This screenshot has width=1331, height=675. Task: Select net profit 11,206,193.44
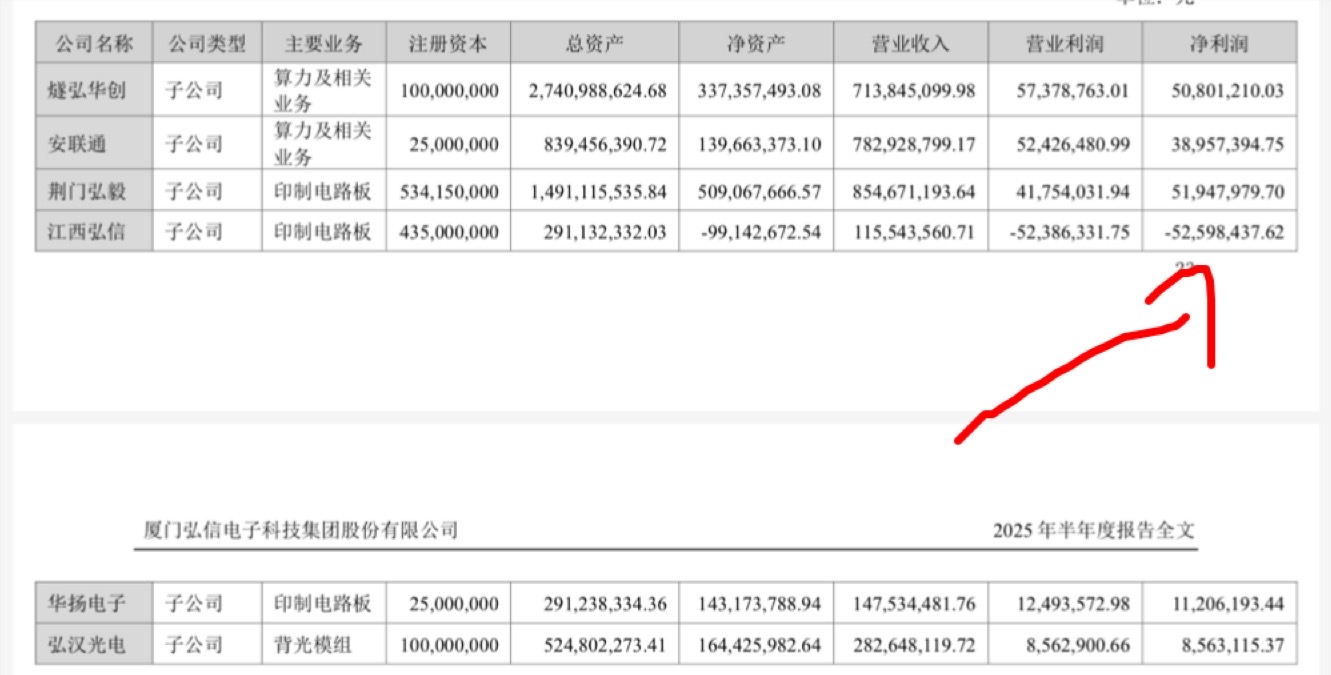(1226, 603)
